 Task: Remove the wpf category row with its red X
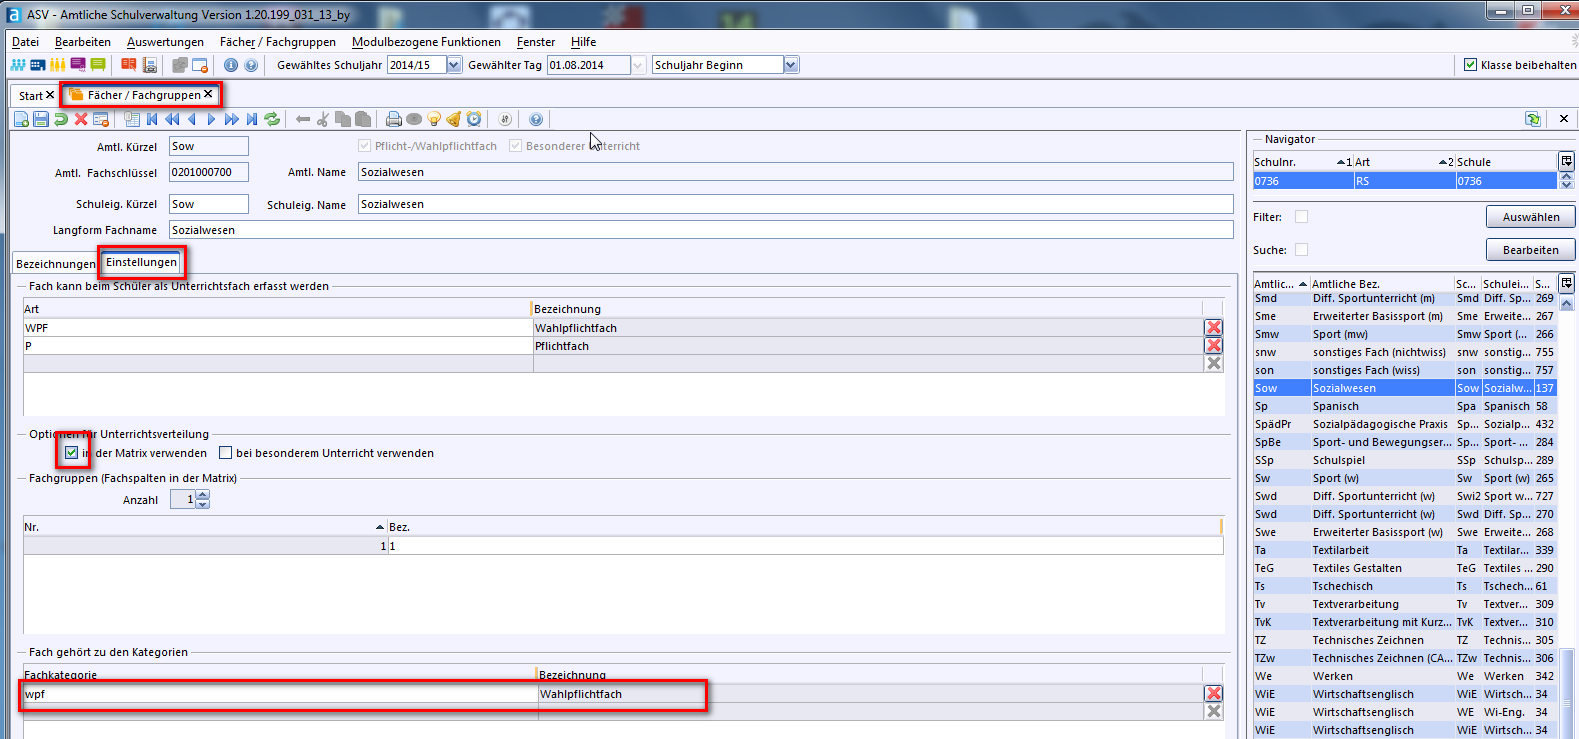[x=1214, y=694]
